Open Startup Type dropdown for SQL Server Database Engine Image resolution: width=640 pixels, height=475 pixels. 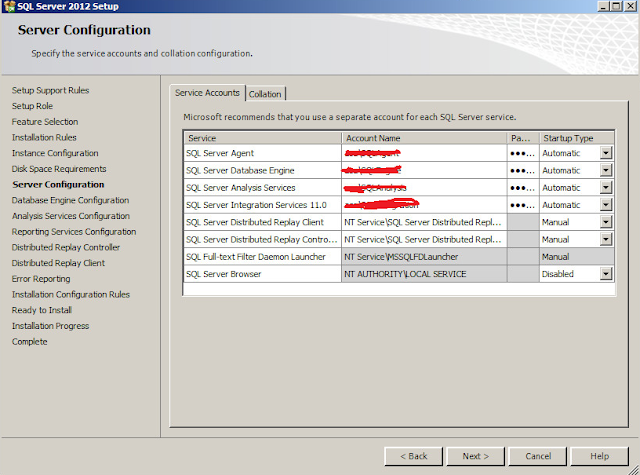point(606,170)
